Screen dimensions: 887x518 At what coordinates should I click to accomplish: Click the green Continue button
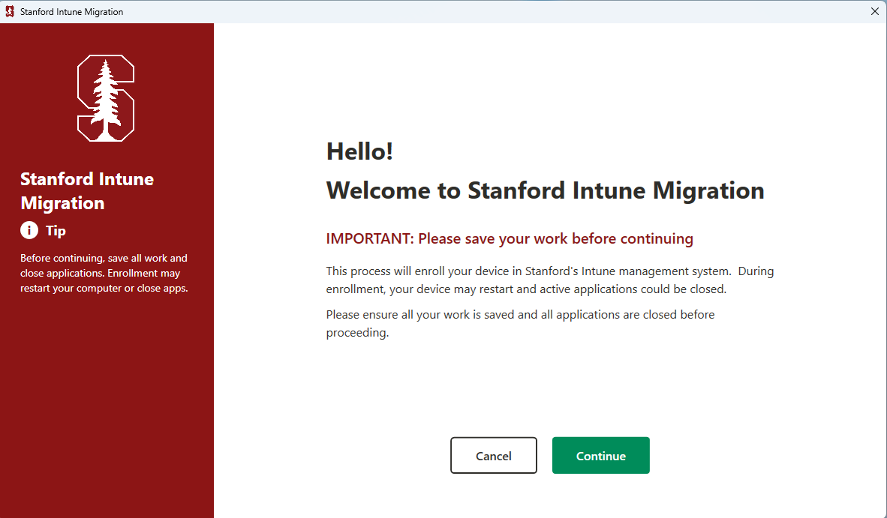pos(600,455)
